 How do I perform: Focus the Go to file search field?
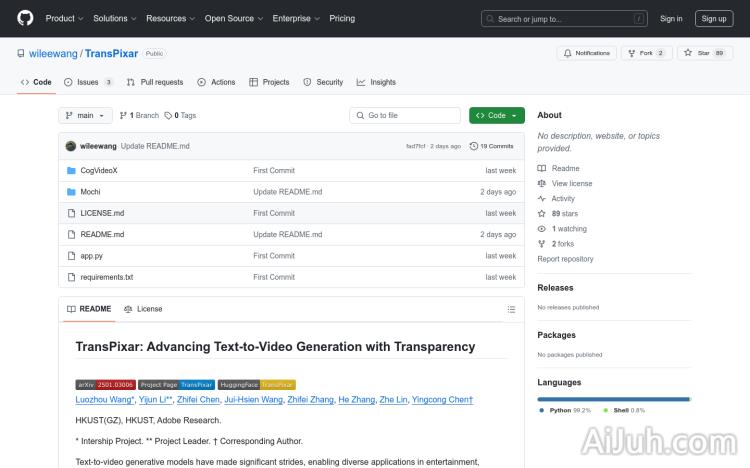pos(404,116)
